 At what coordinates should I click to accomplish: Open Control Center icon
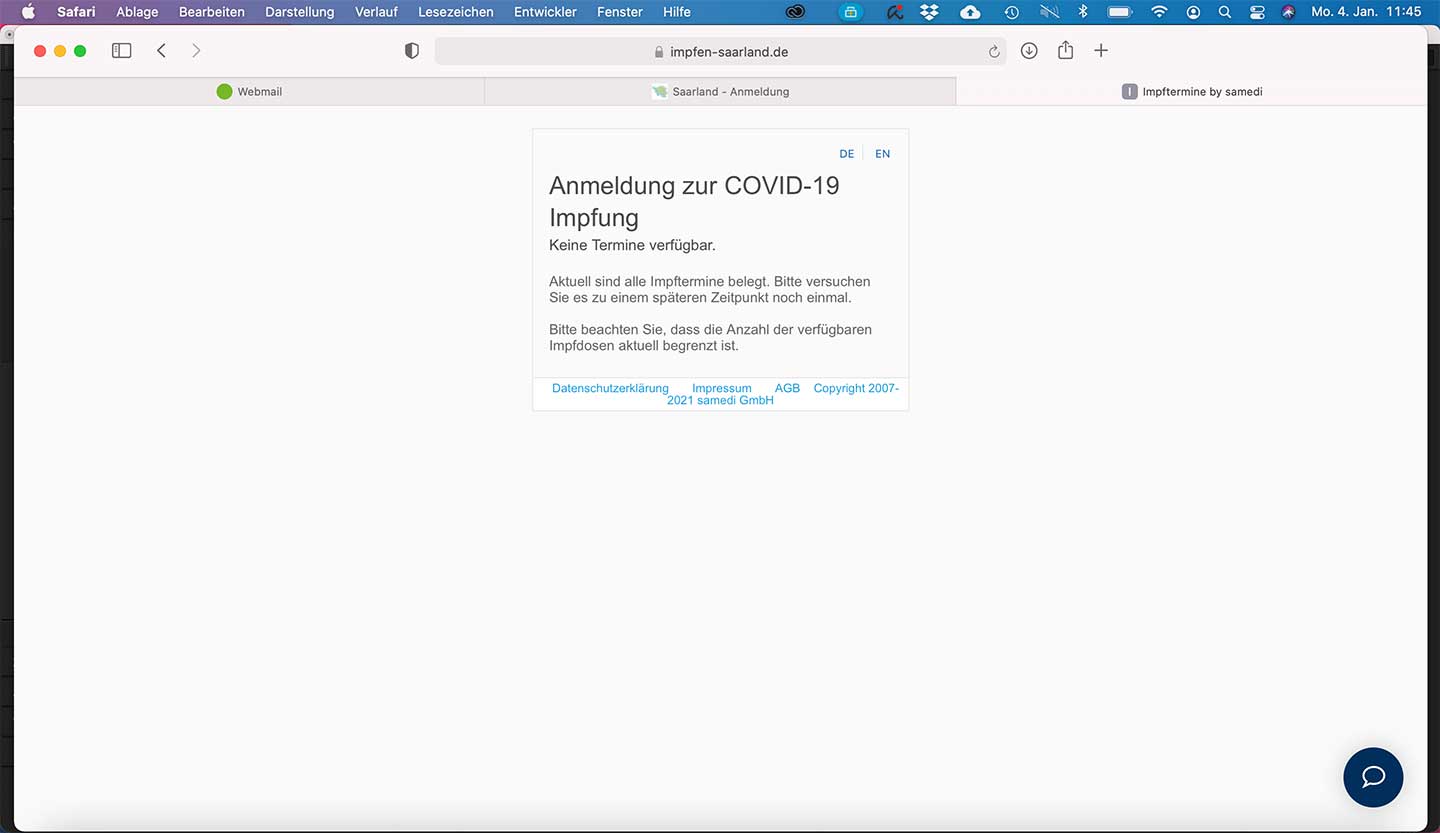pos(1257,12)
